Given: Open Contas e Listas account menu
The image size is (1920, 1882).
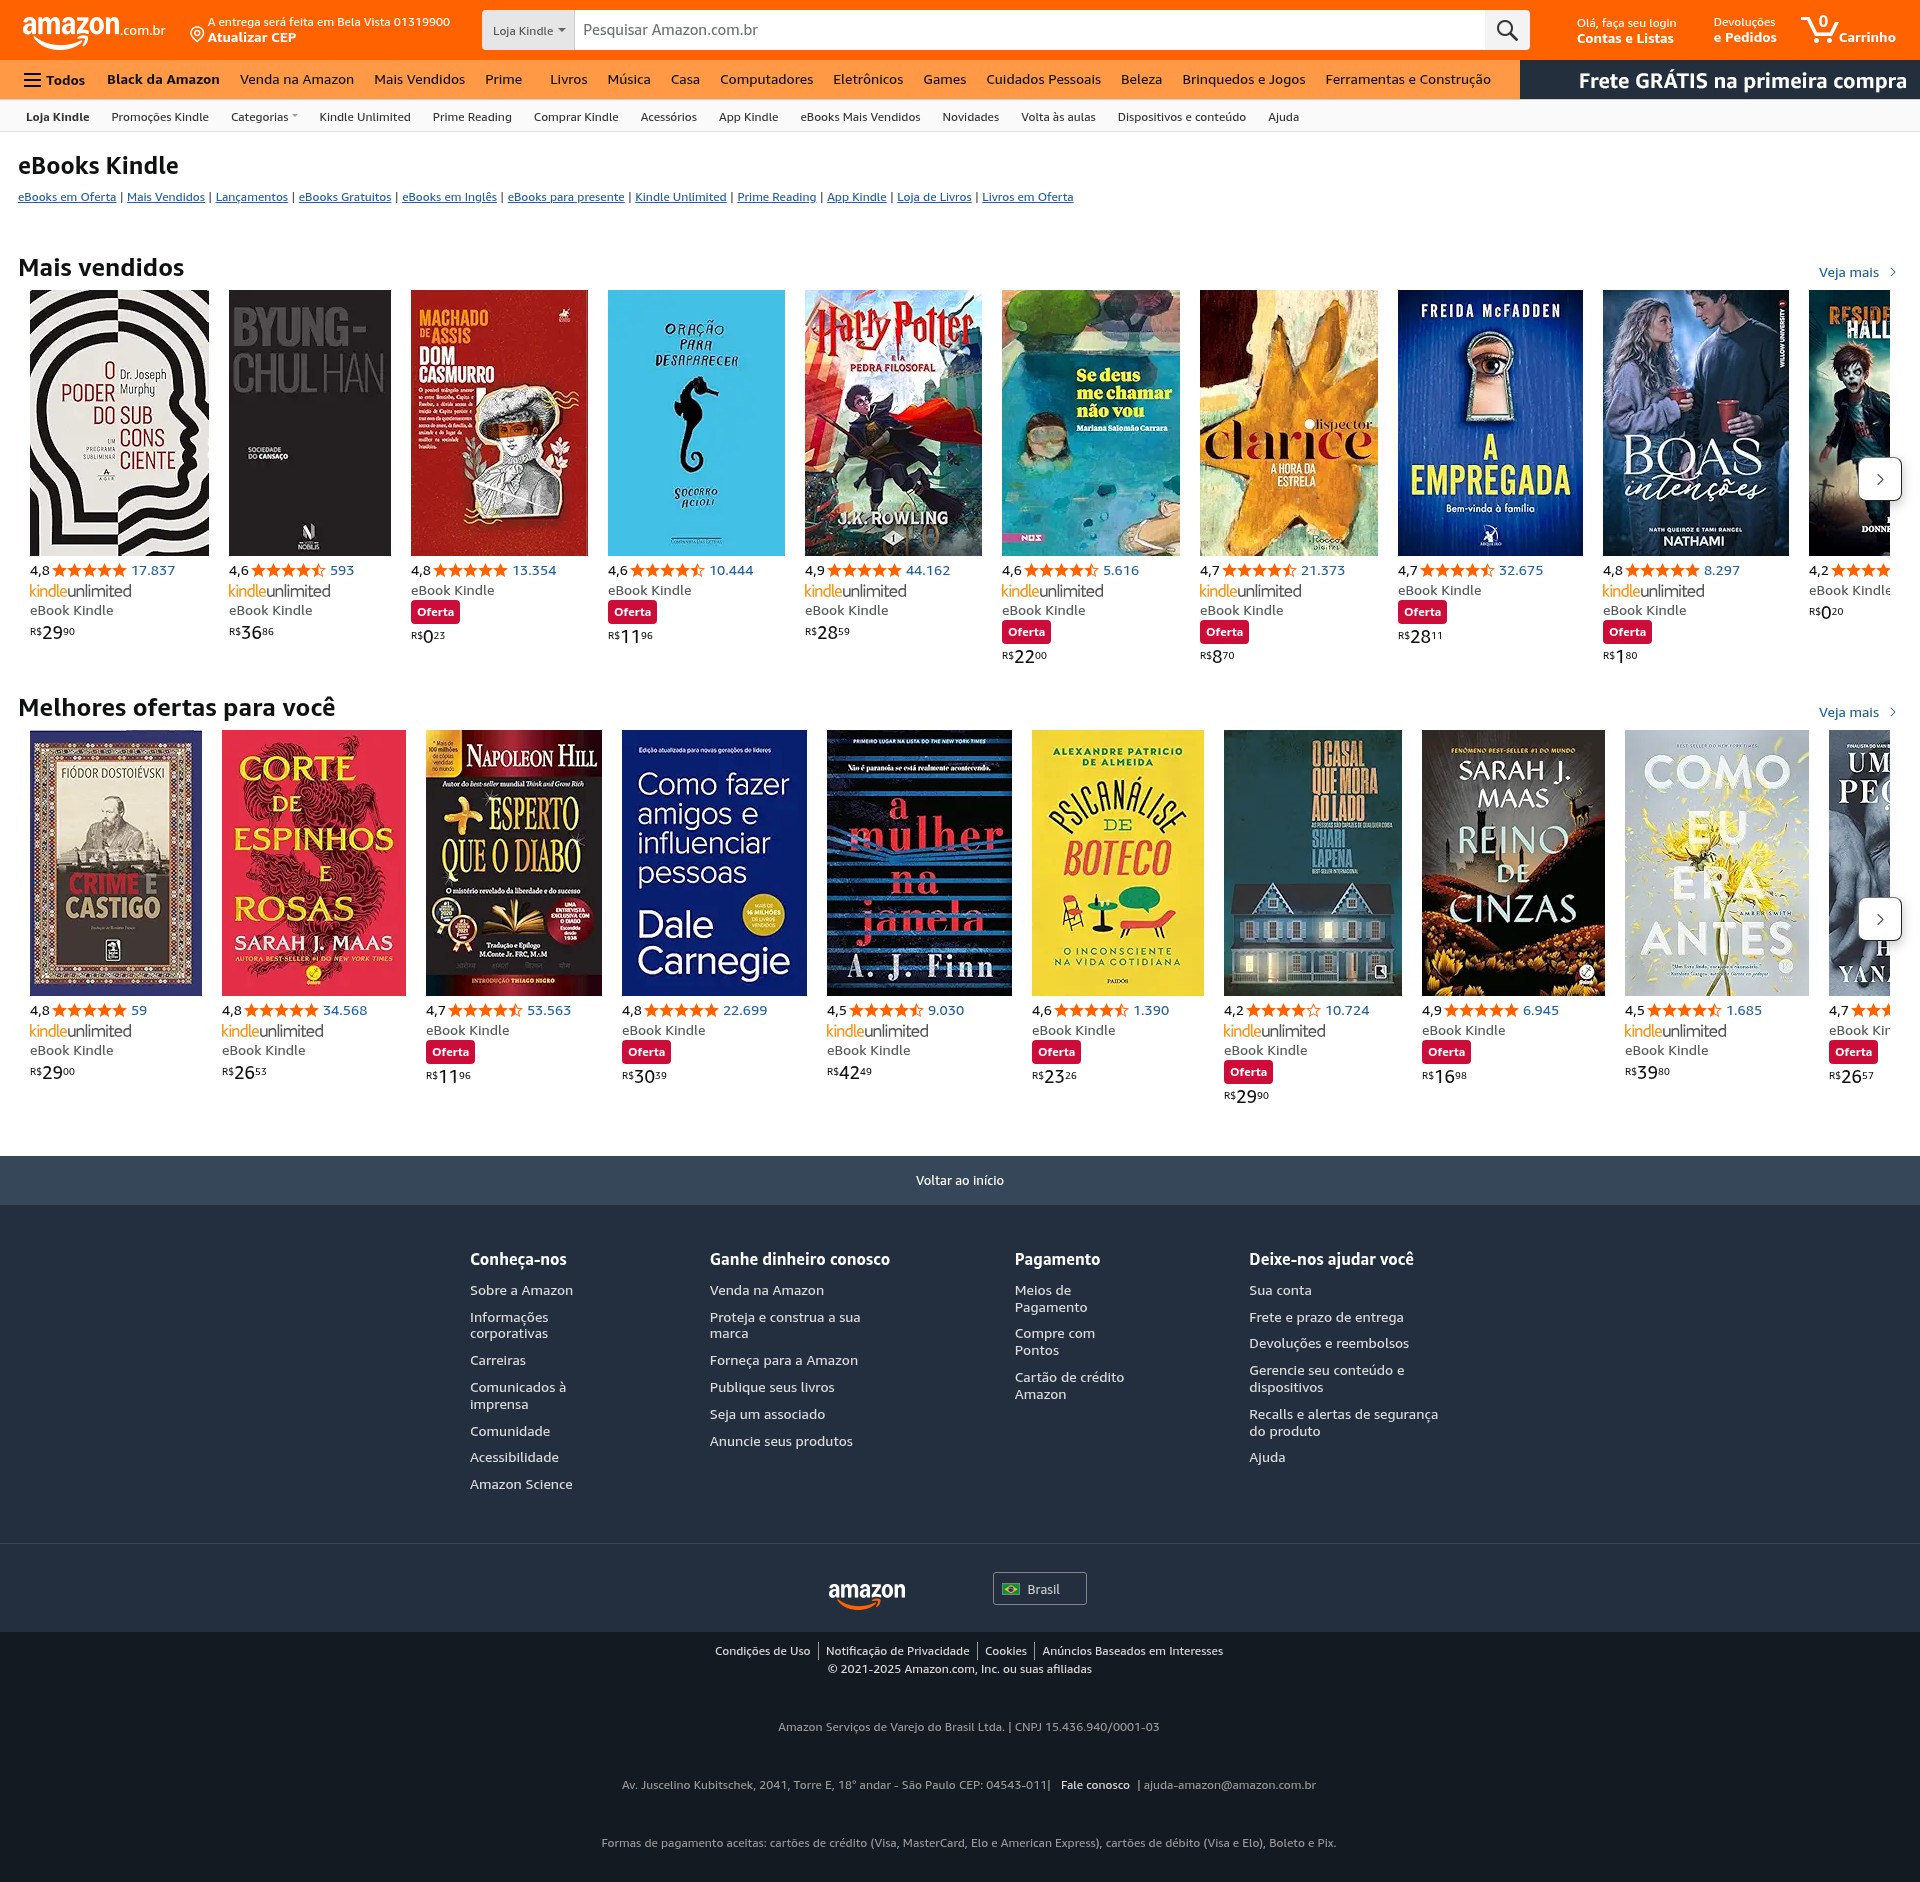Looking at the screenshot, I should pos(1626,31).
